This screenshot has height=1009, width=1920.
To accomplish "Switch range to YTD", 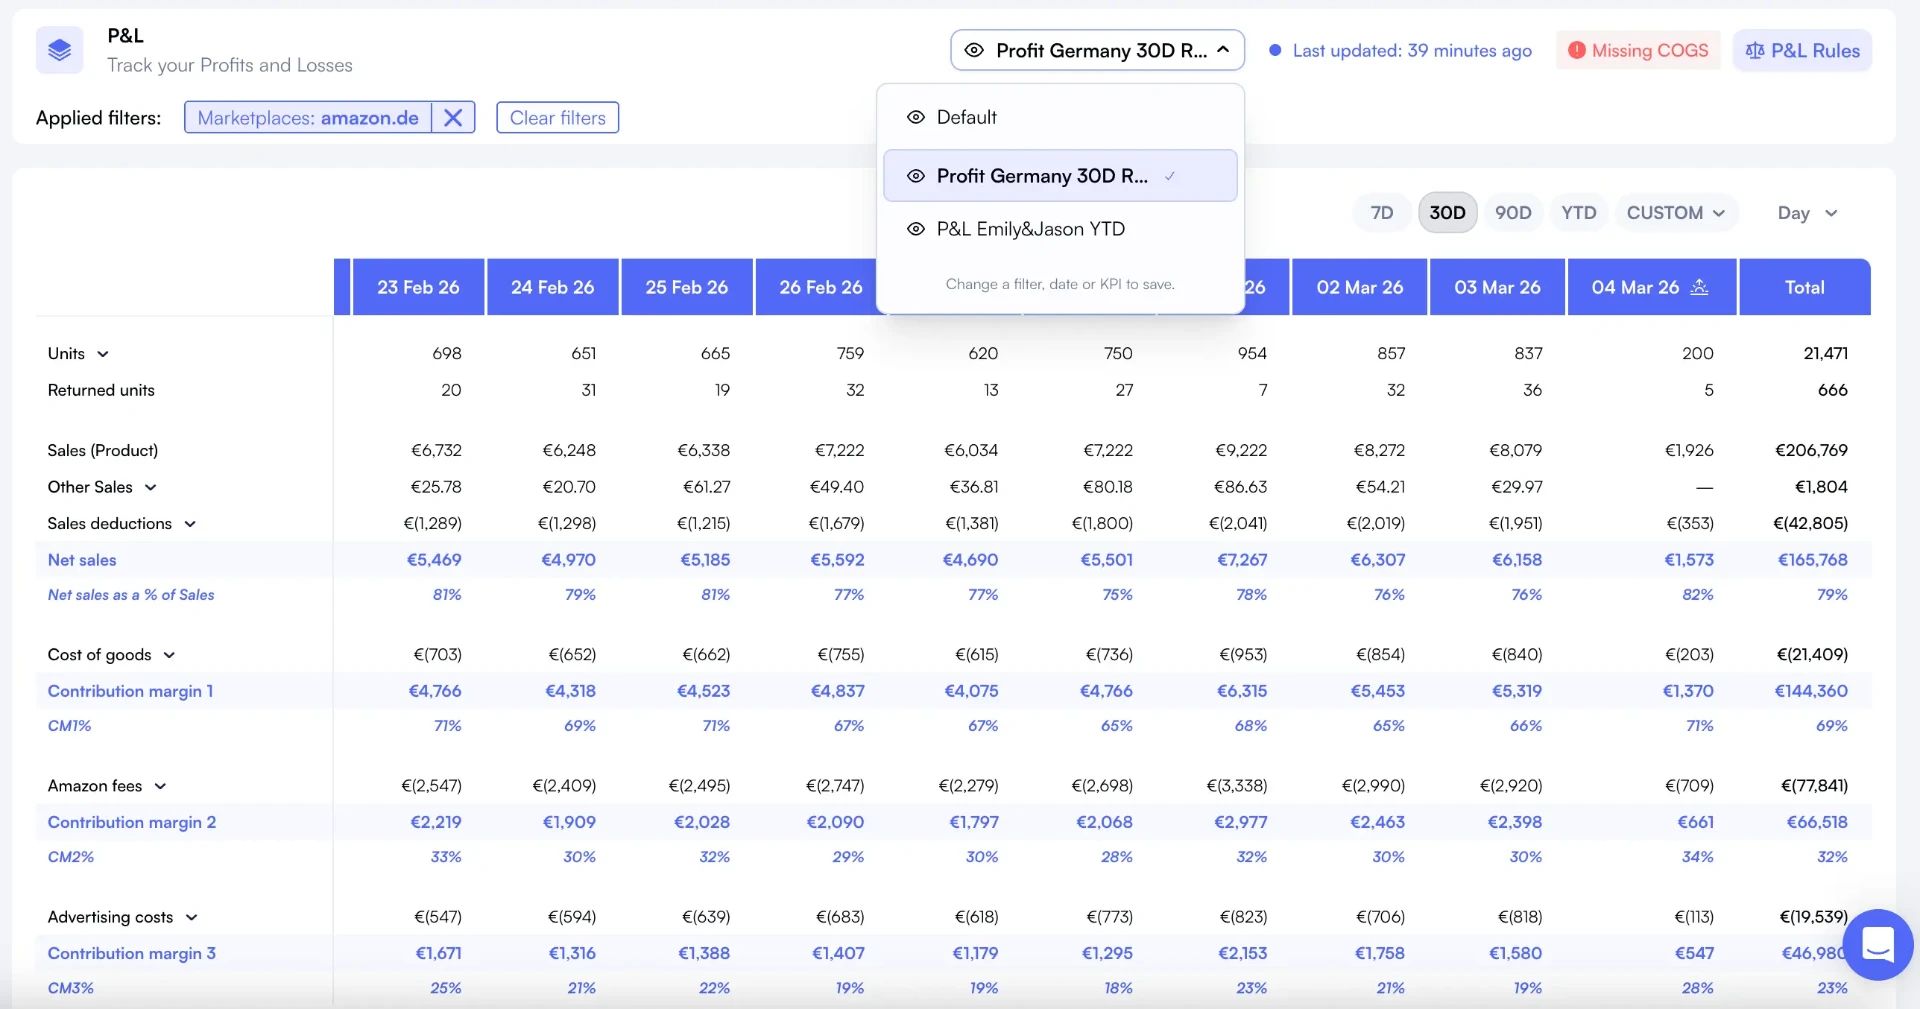I will tap(1579, 213).
